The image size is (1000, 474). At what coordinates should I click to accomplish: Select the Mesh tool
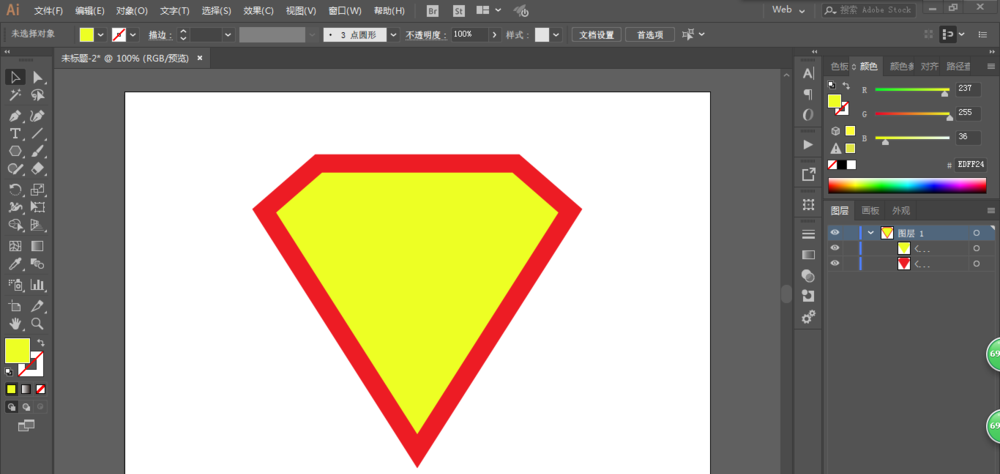15,246
